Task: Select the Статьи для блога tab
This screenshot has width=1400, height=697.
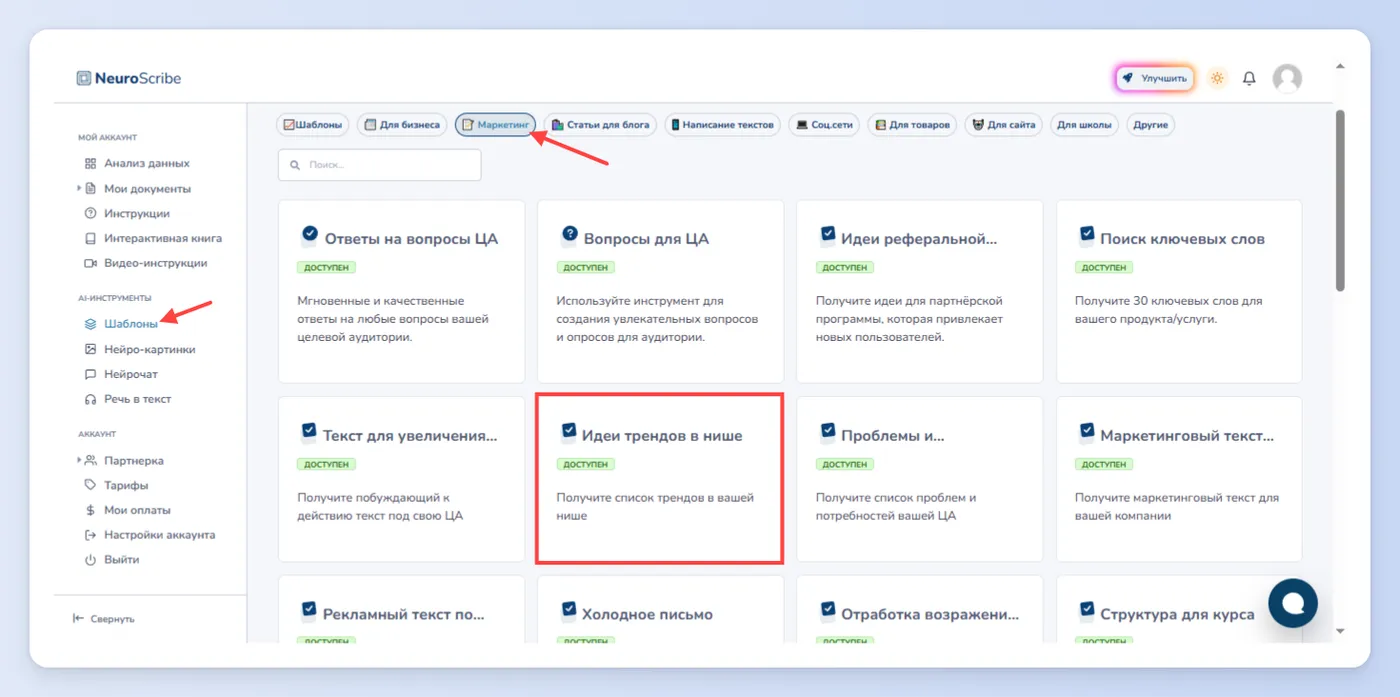Action: [x=600, y=125]
